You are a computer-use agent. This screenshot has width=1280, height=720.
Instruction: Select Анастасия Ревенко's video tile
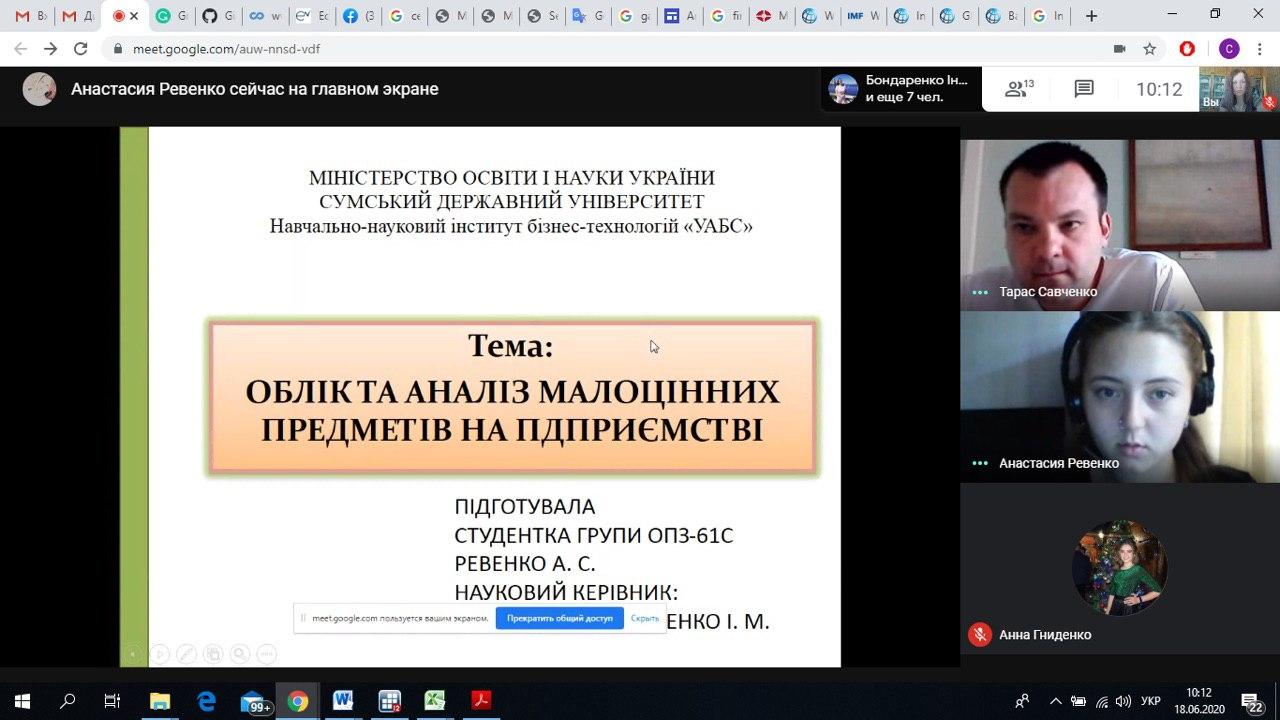(1120, 397)
